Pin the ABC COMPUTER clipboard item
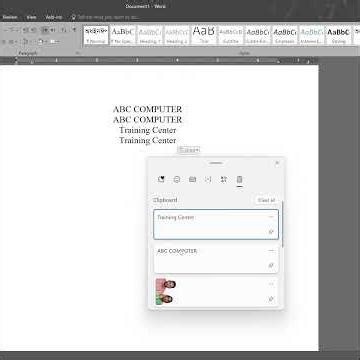This screenshot has height=360, width=360. (271, 265)
